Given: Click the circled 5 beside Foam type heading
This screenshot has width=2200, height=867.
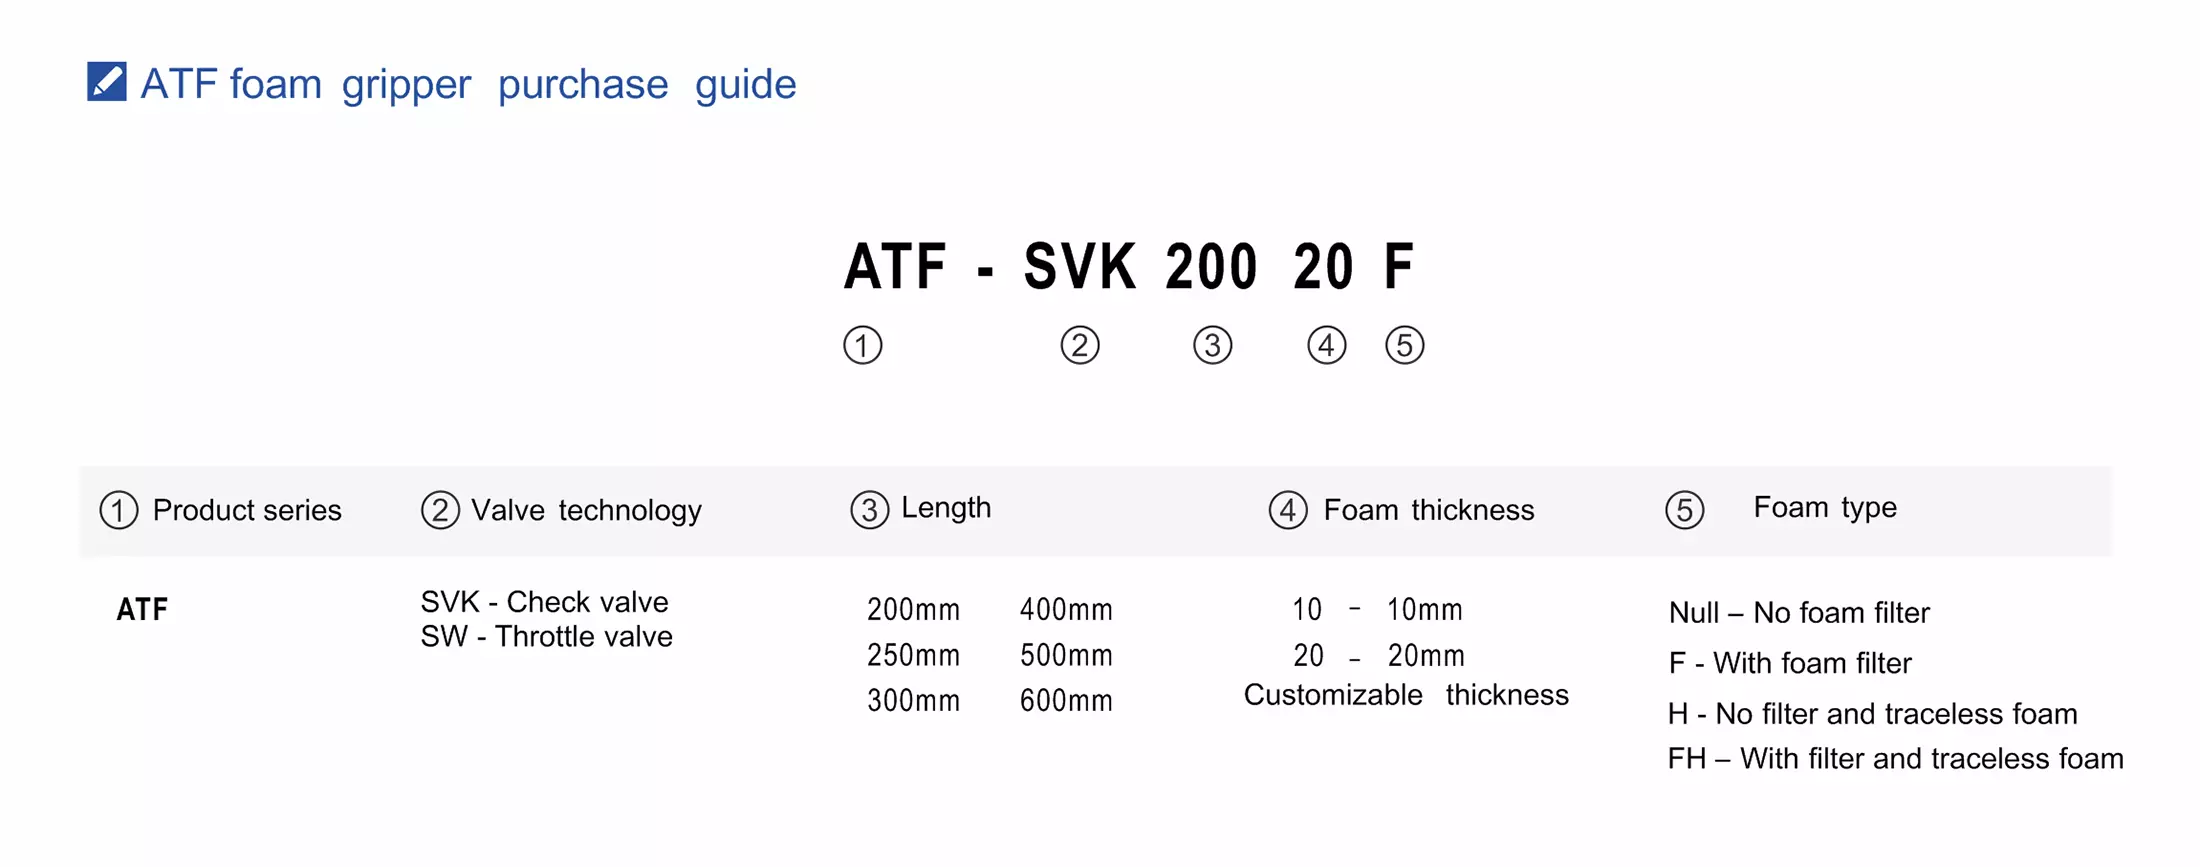Looking at the screenshot, I should click(x=1684, y=510).
